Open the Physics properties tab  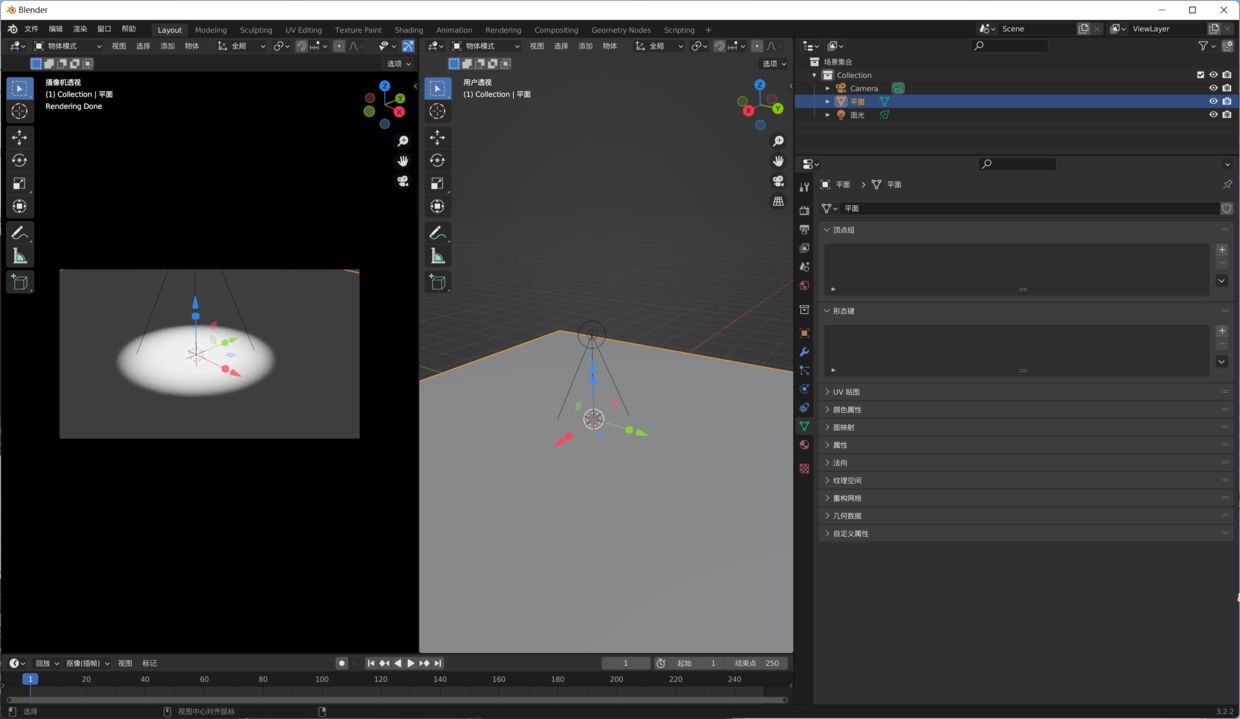[804, 389]
